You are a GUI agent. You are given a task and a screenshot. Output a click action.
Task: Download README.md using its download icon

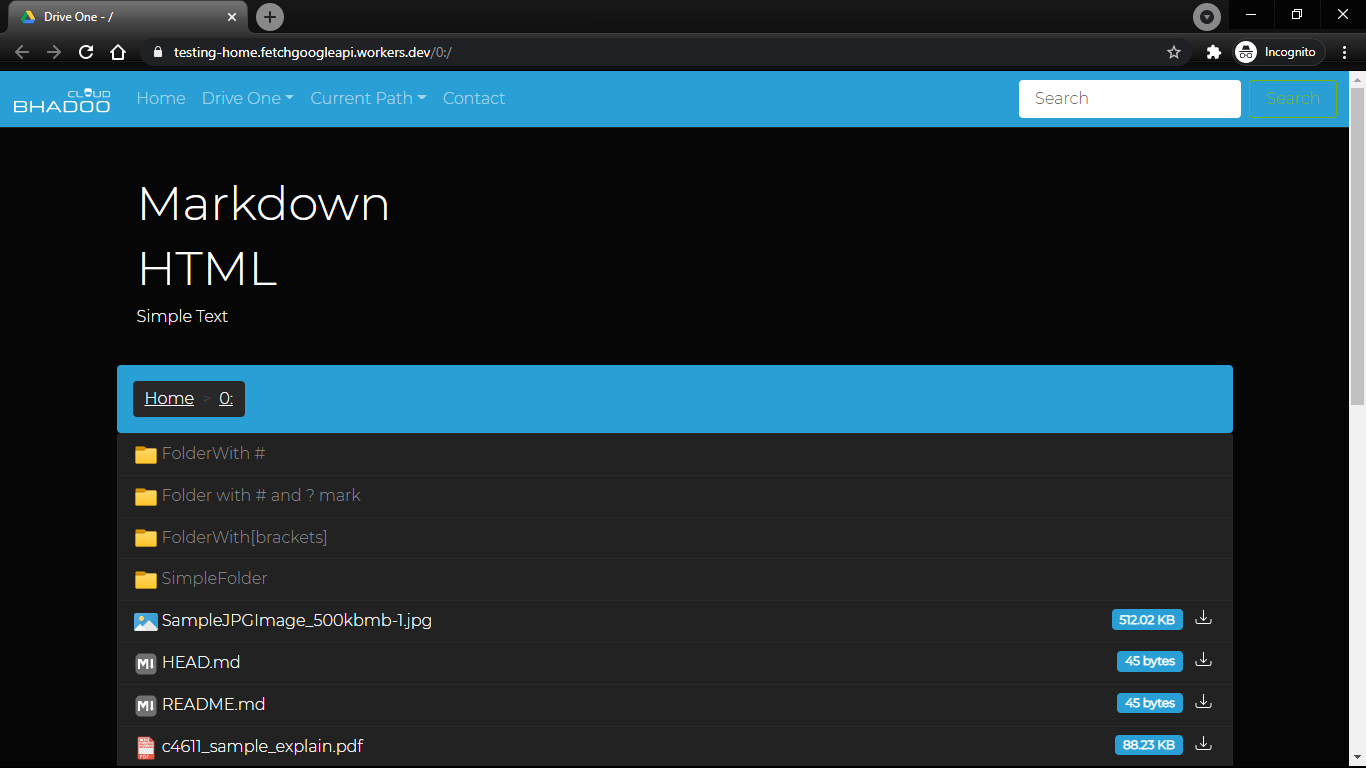coord(1203,702)
